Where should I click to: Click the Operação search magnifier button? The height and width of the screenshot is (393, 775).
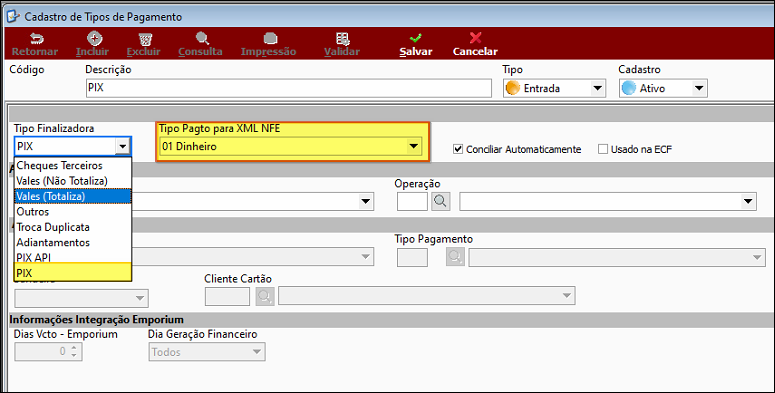(x=440, y=201)
